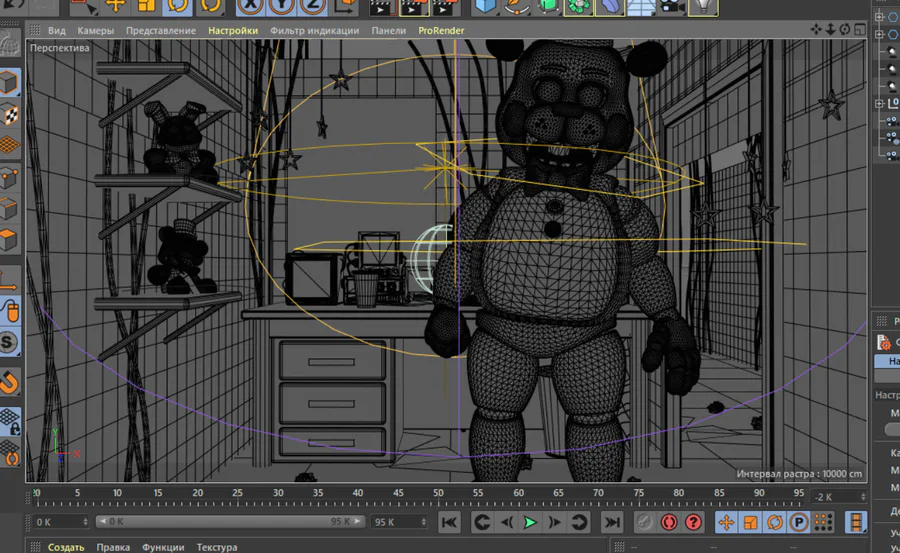Select the Scale tool in top toolbar

[x=146, y=6]
